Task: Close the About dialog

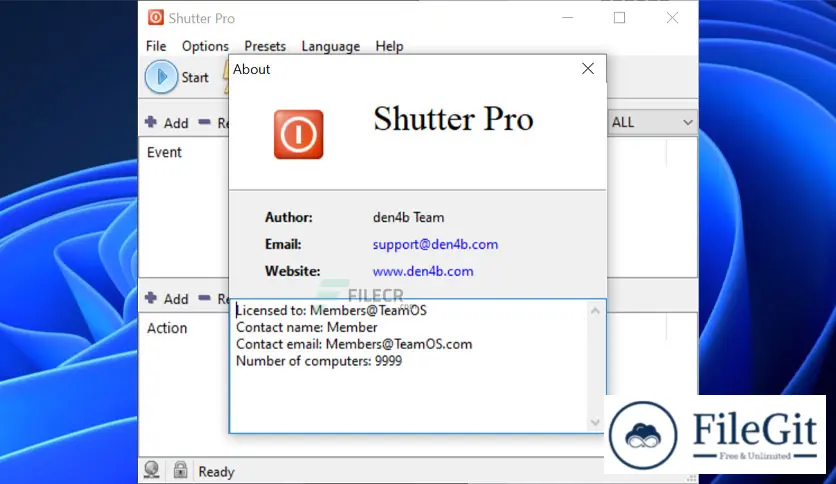Action: pos(588,68)
